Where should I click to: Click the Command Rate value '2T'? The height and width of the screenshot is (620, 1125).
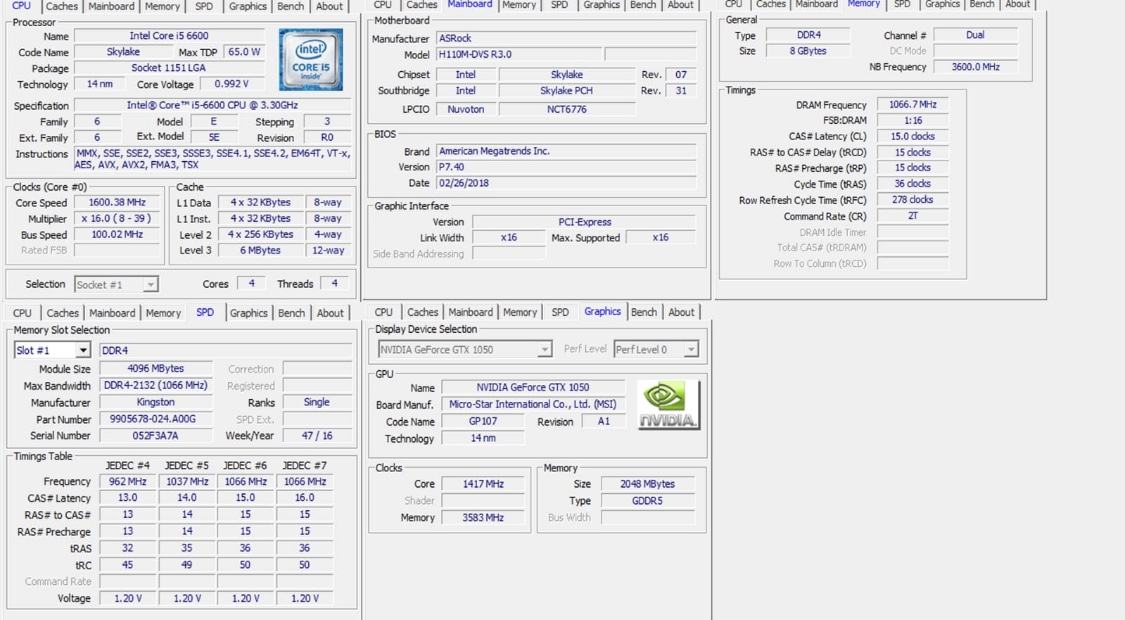coord(913,215)
